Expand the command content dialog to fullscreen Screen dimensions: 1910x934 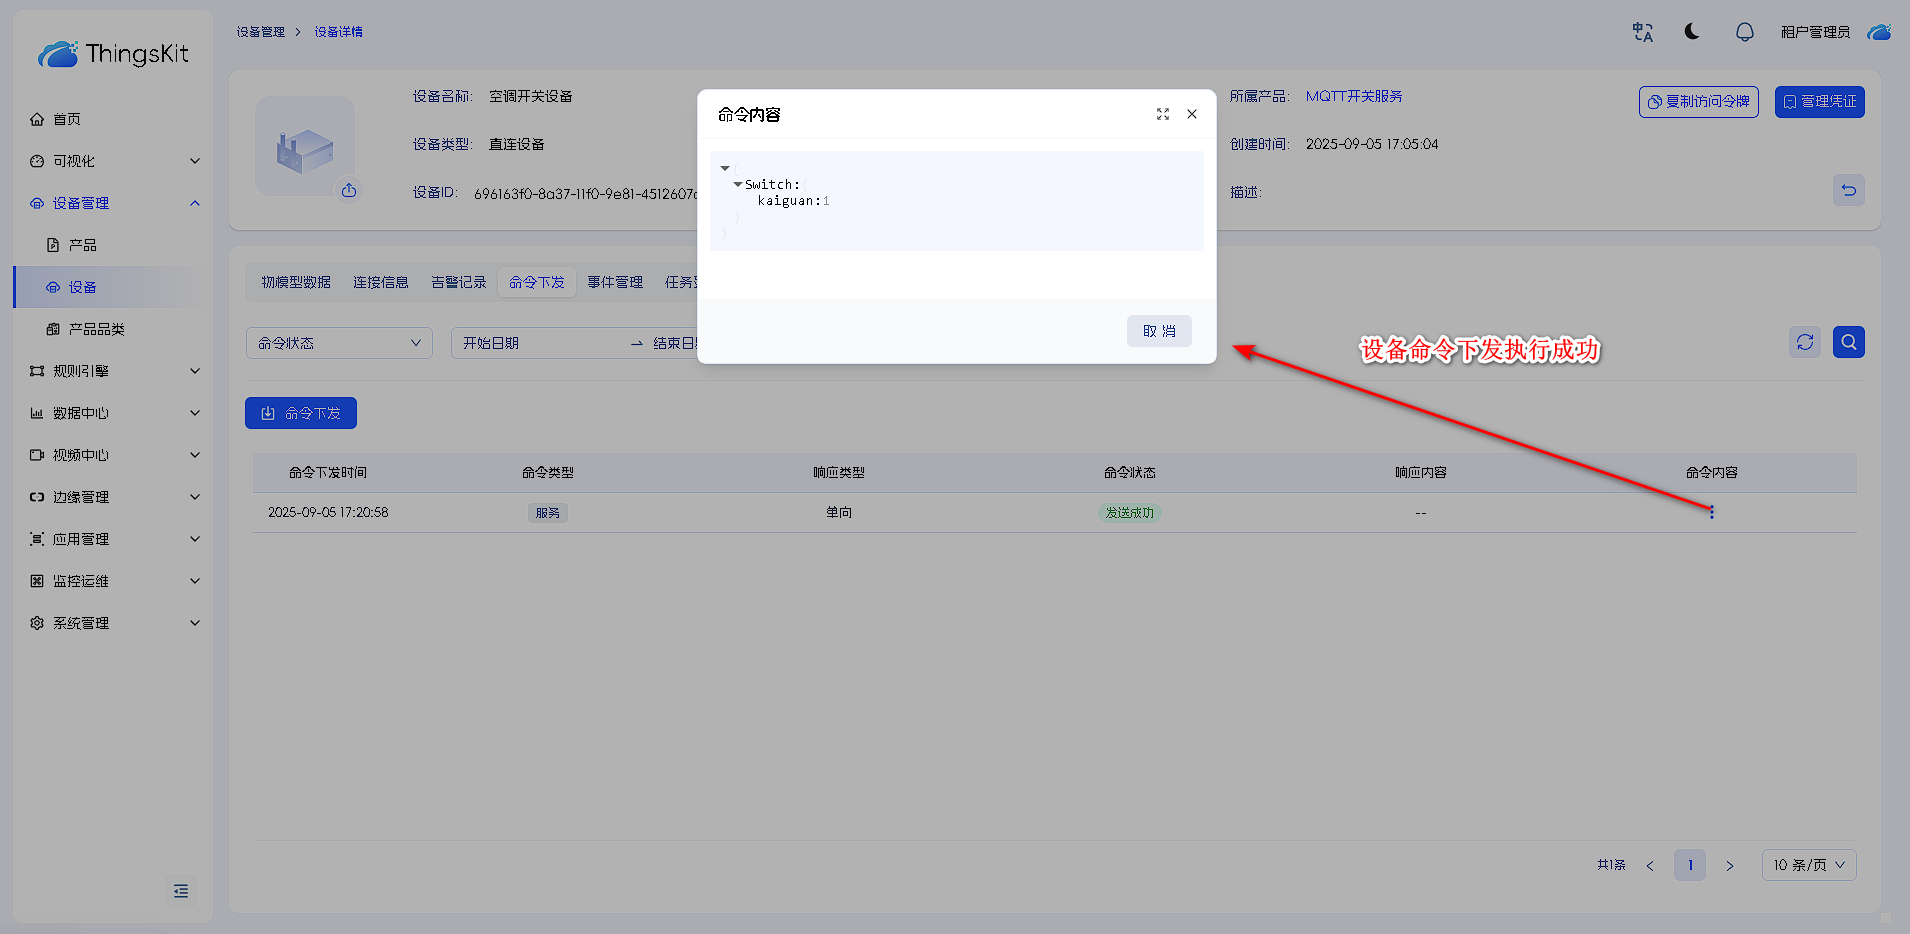tap(1163, 114)
